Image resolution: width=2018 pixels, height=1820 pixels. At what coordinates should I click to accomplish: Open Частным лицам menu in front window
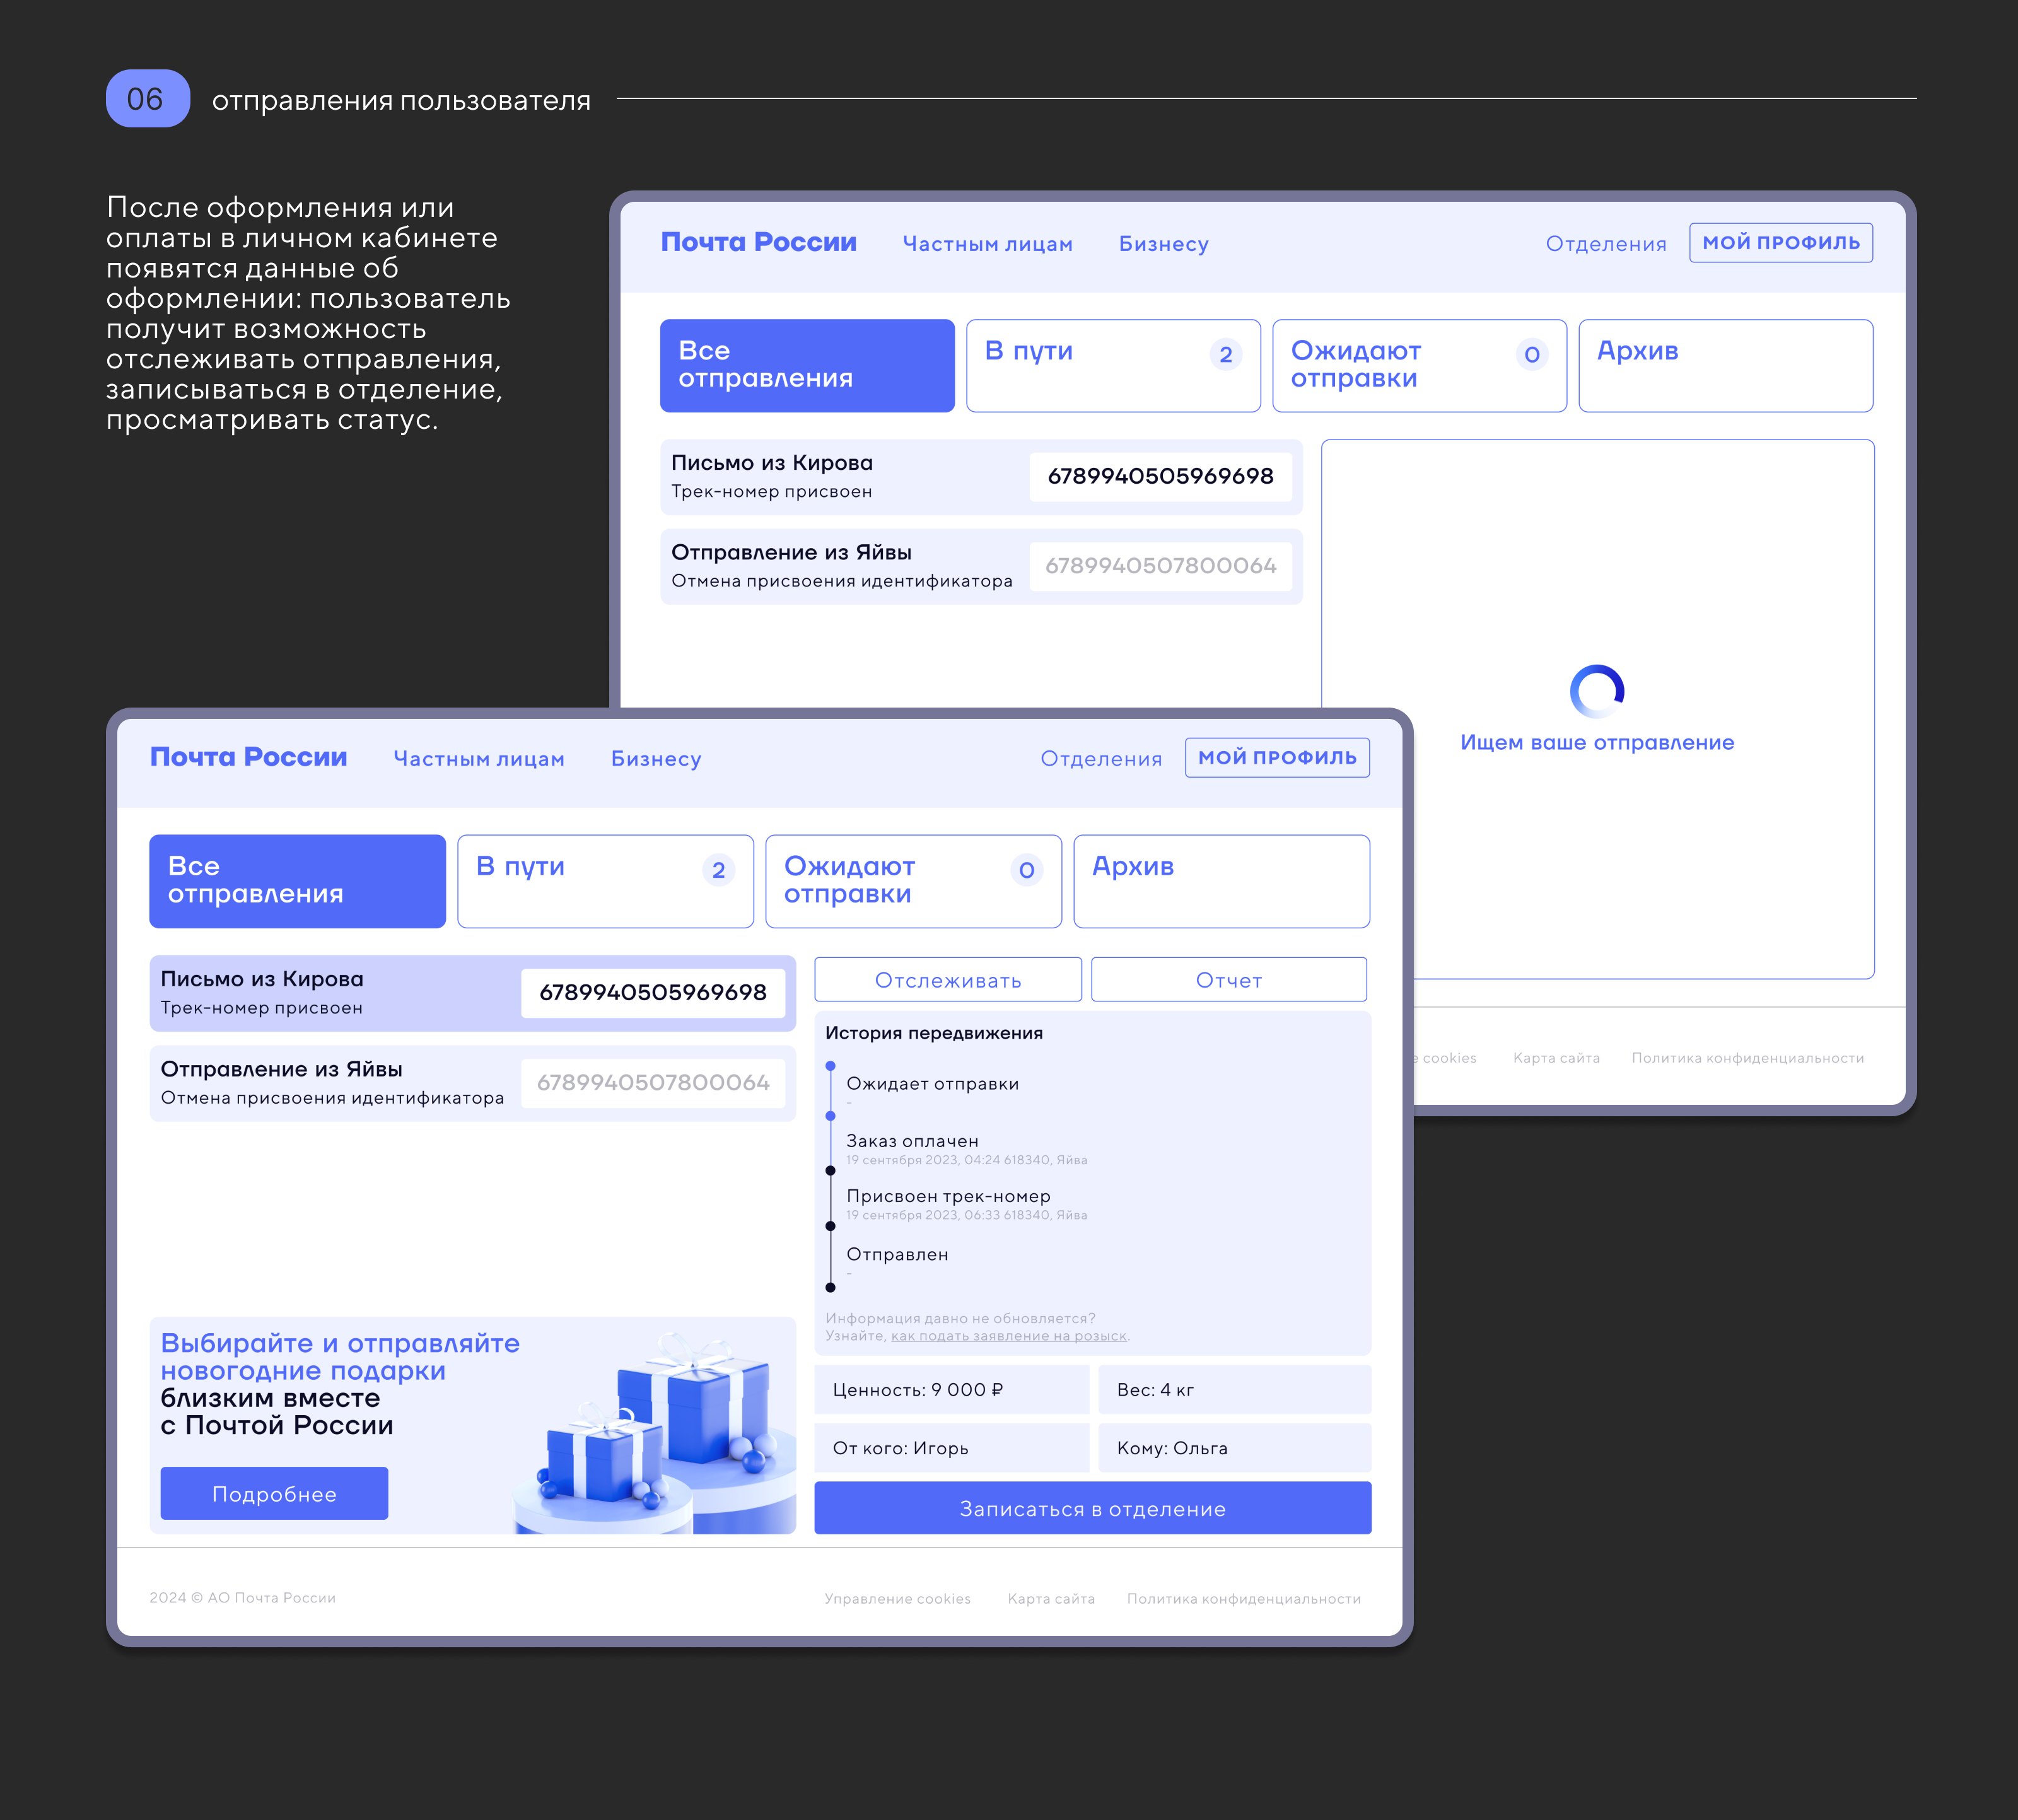tap(479, 759)
